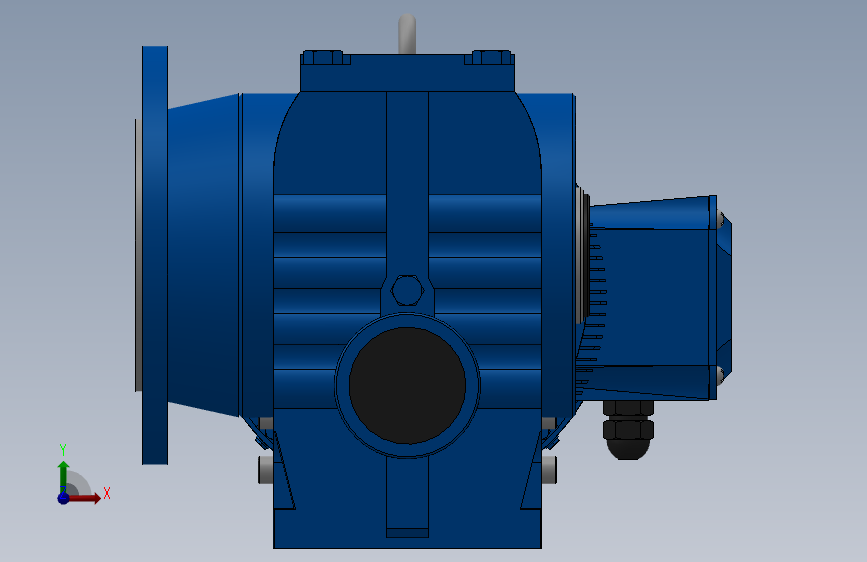Select the hex plug above the bore
Screen dimensions: 867x562
click(x=408, y=290)
